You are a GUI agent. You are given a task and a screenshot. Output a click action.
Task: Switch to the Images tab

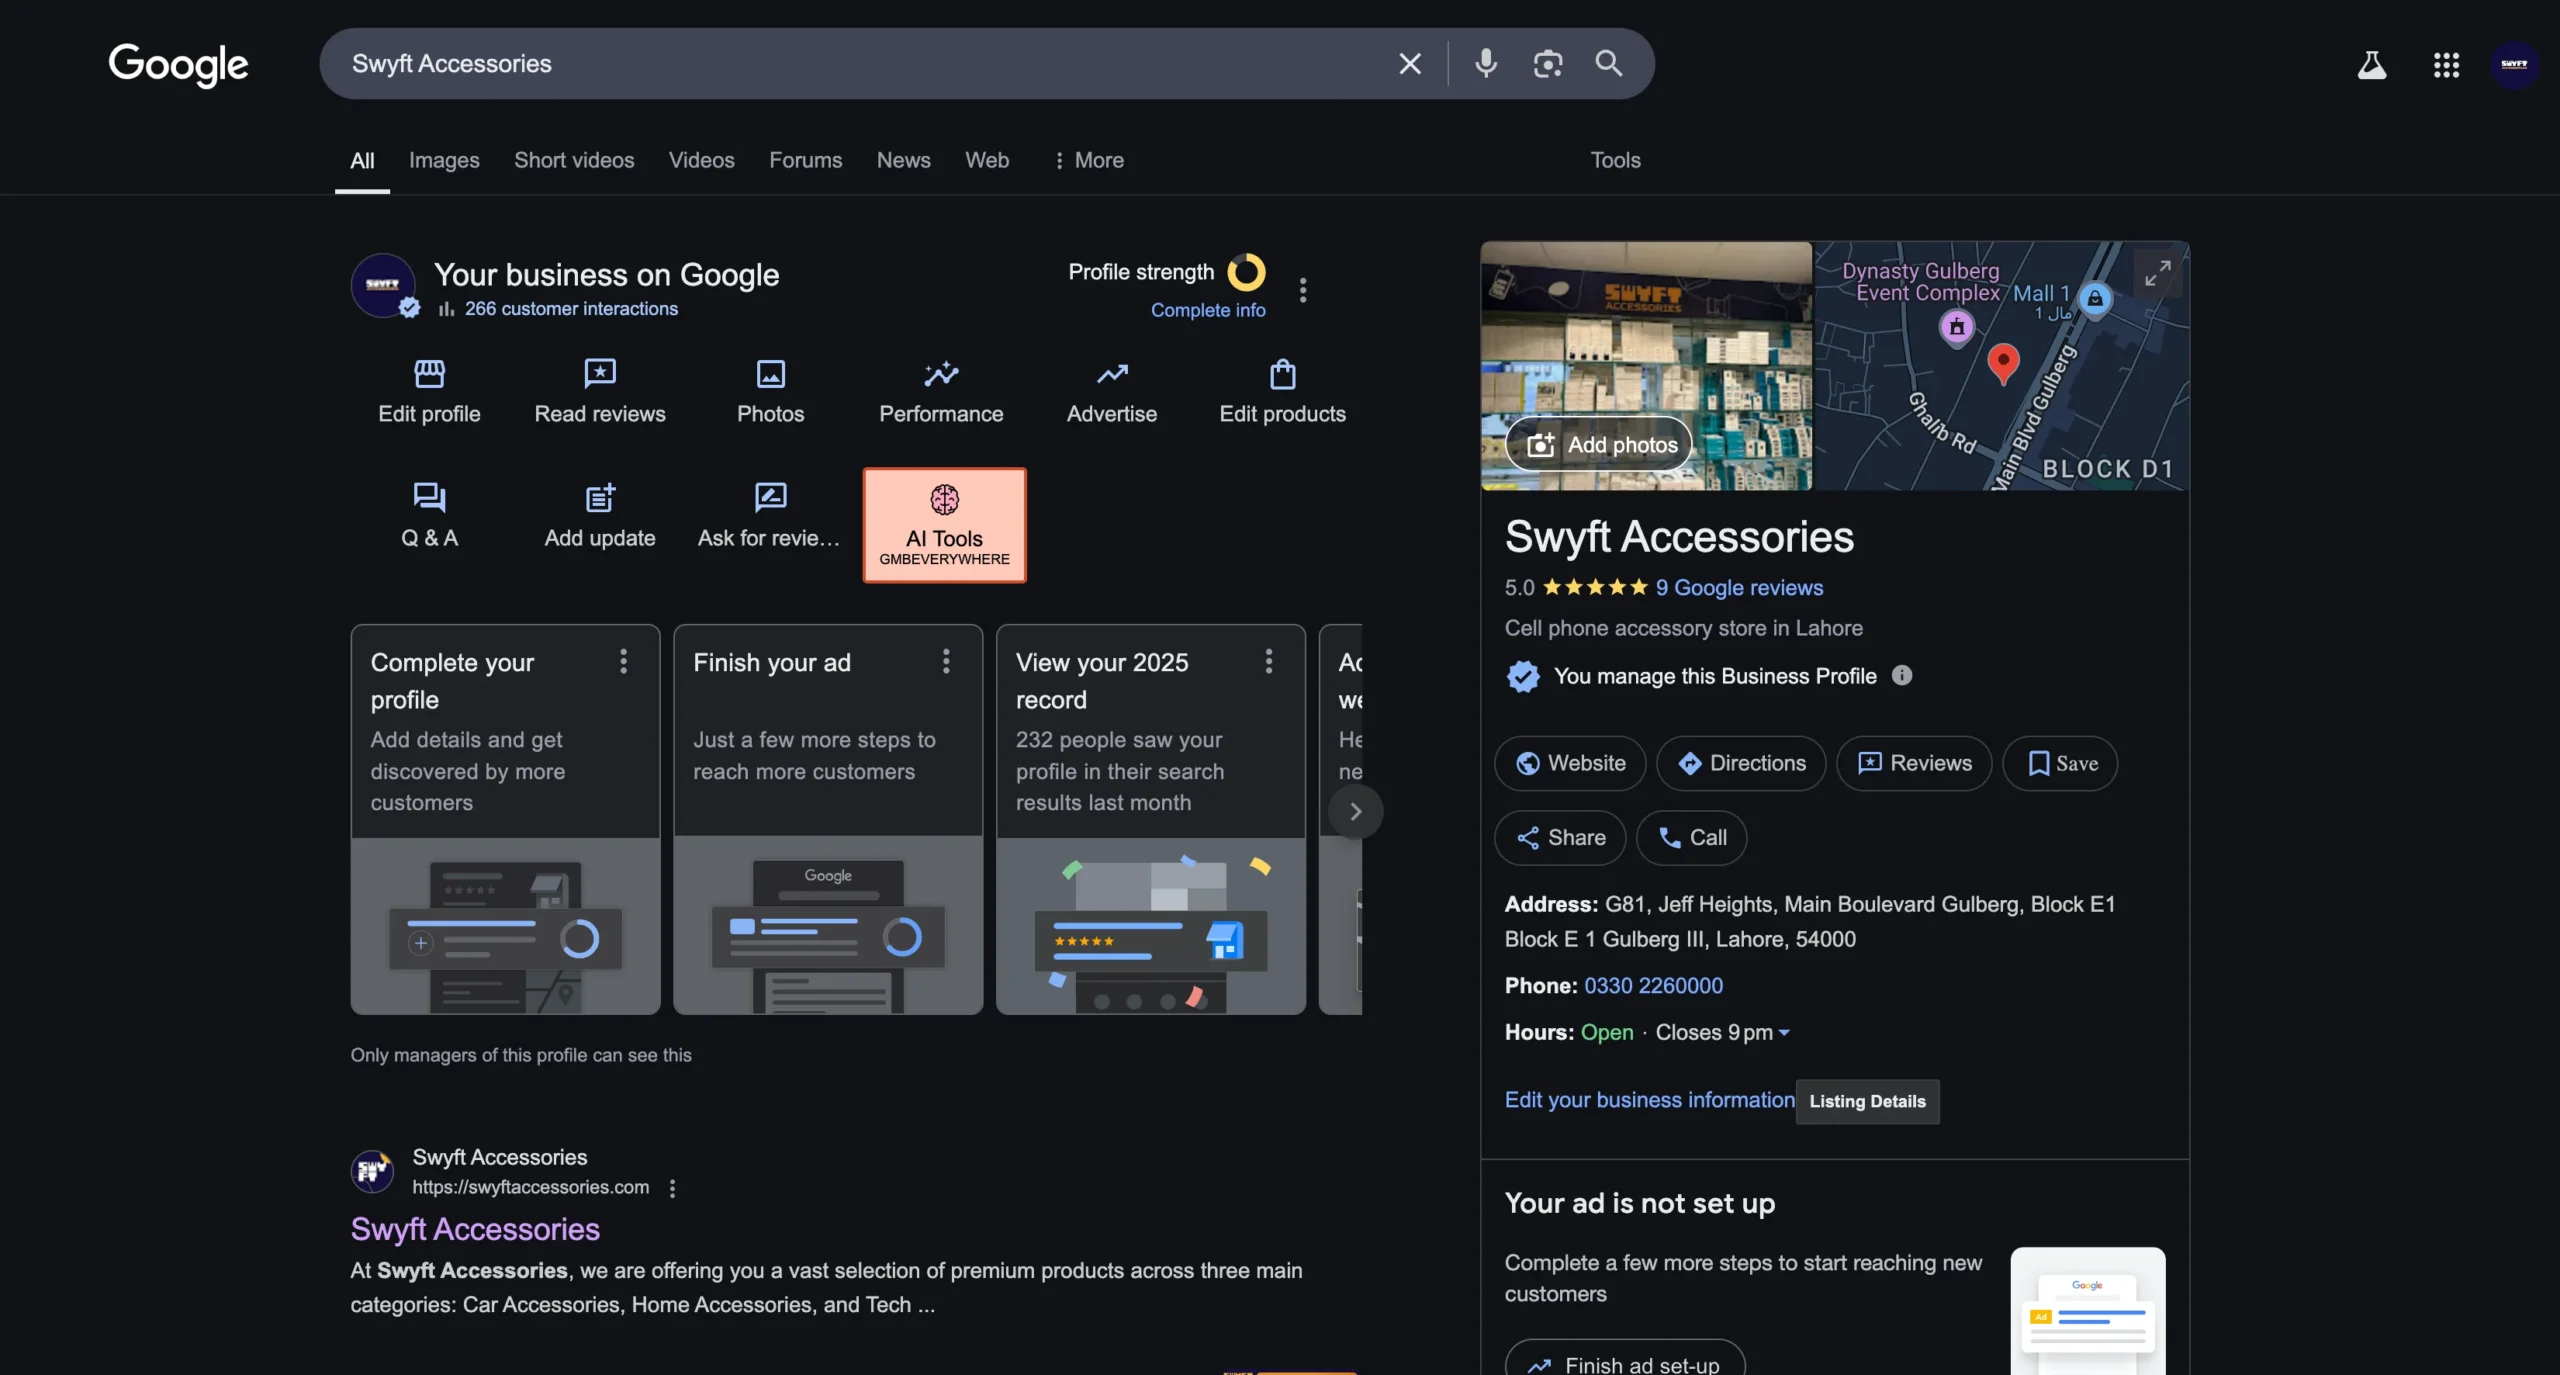coord(444,160)
